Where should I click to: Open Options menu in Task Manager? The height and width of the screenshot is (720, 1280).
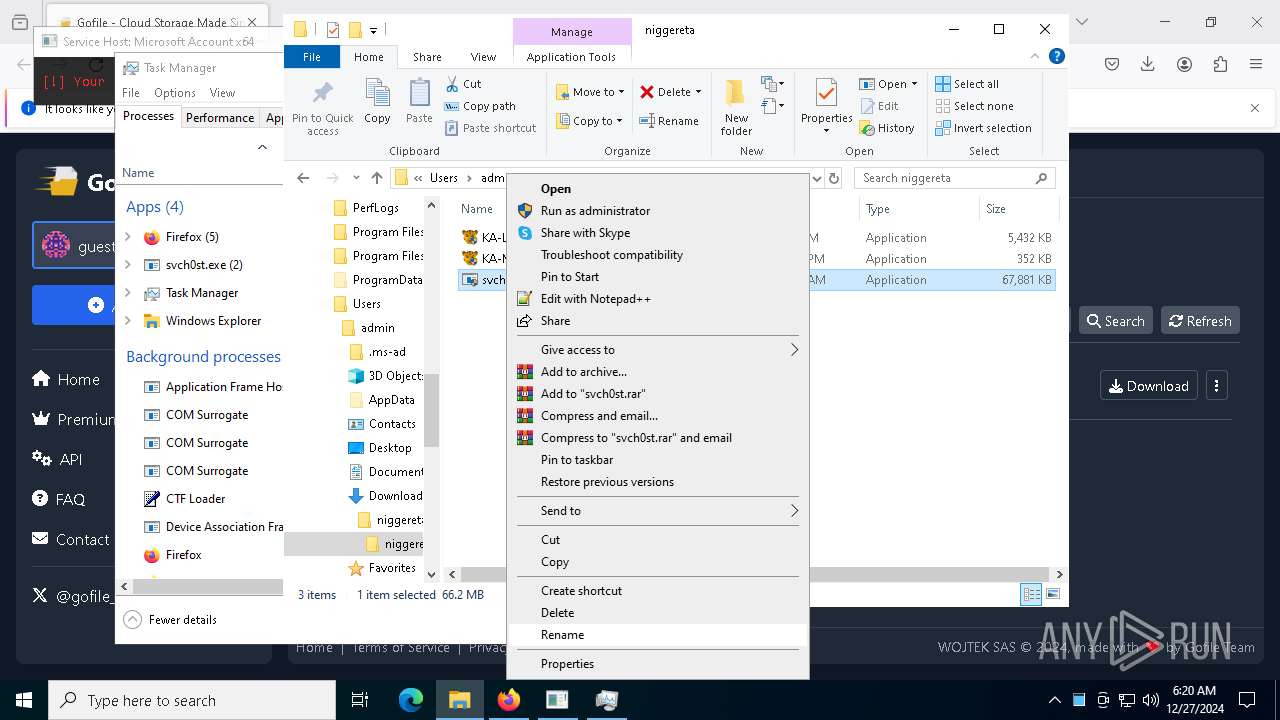click(174, 93)
